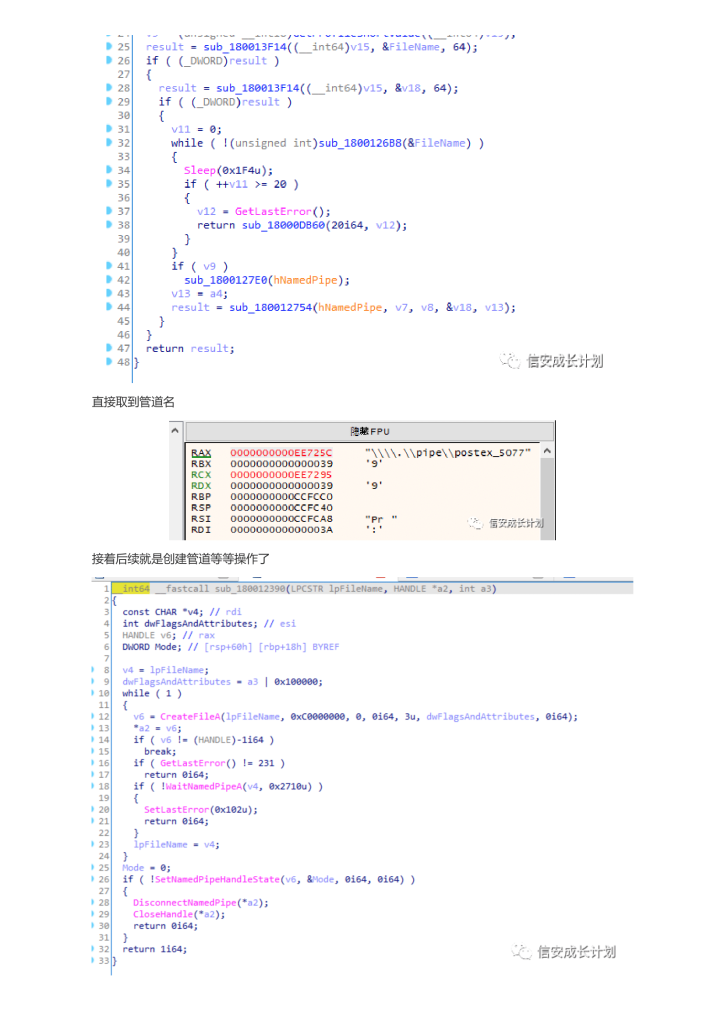Click the up arrow left of register panel
This screenshot has height=1024, width=724.
point(175,431)
